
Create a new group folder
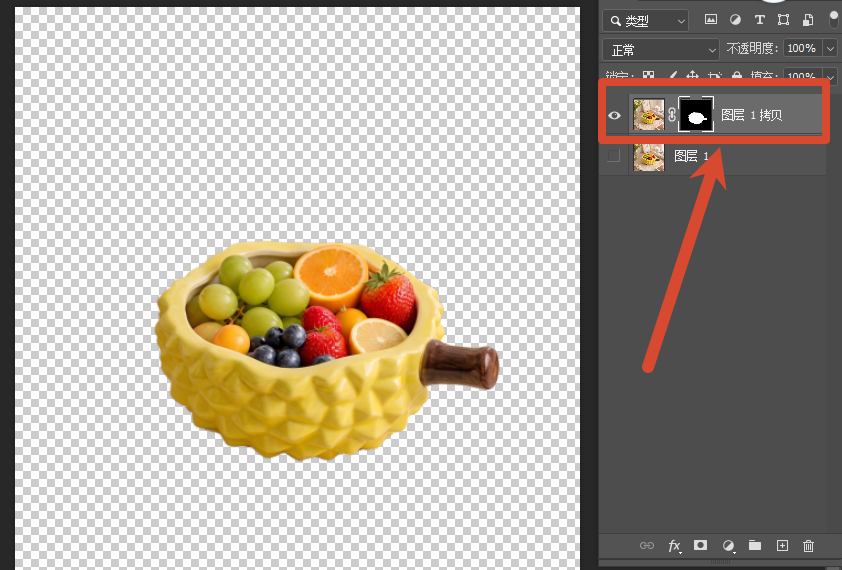(755, 546)
